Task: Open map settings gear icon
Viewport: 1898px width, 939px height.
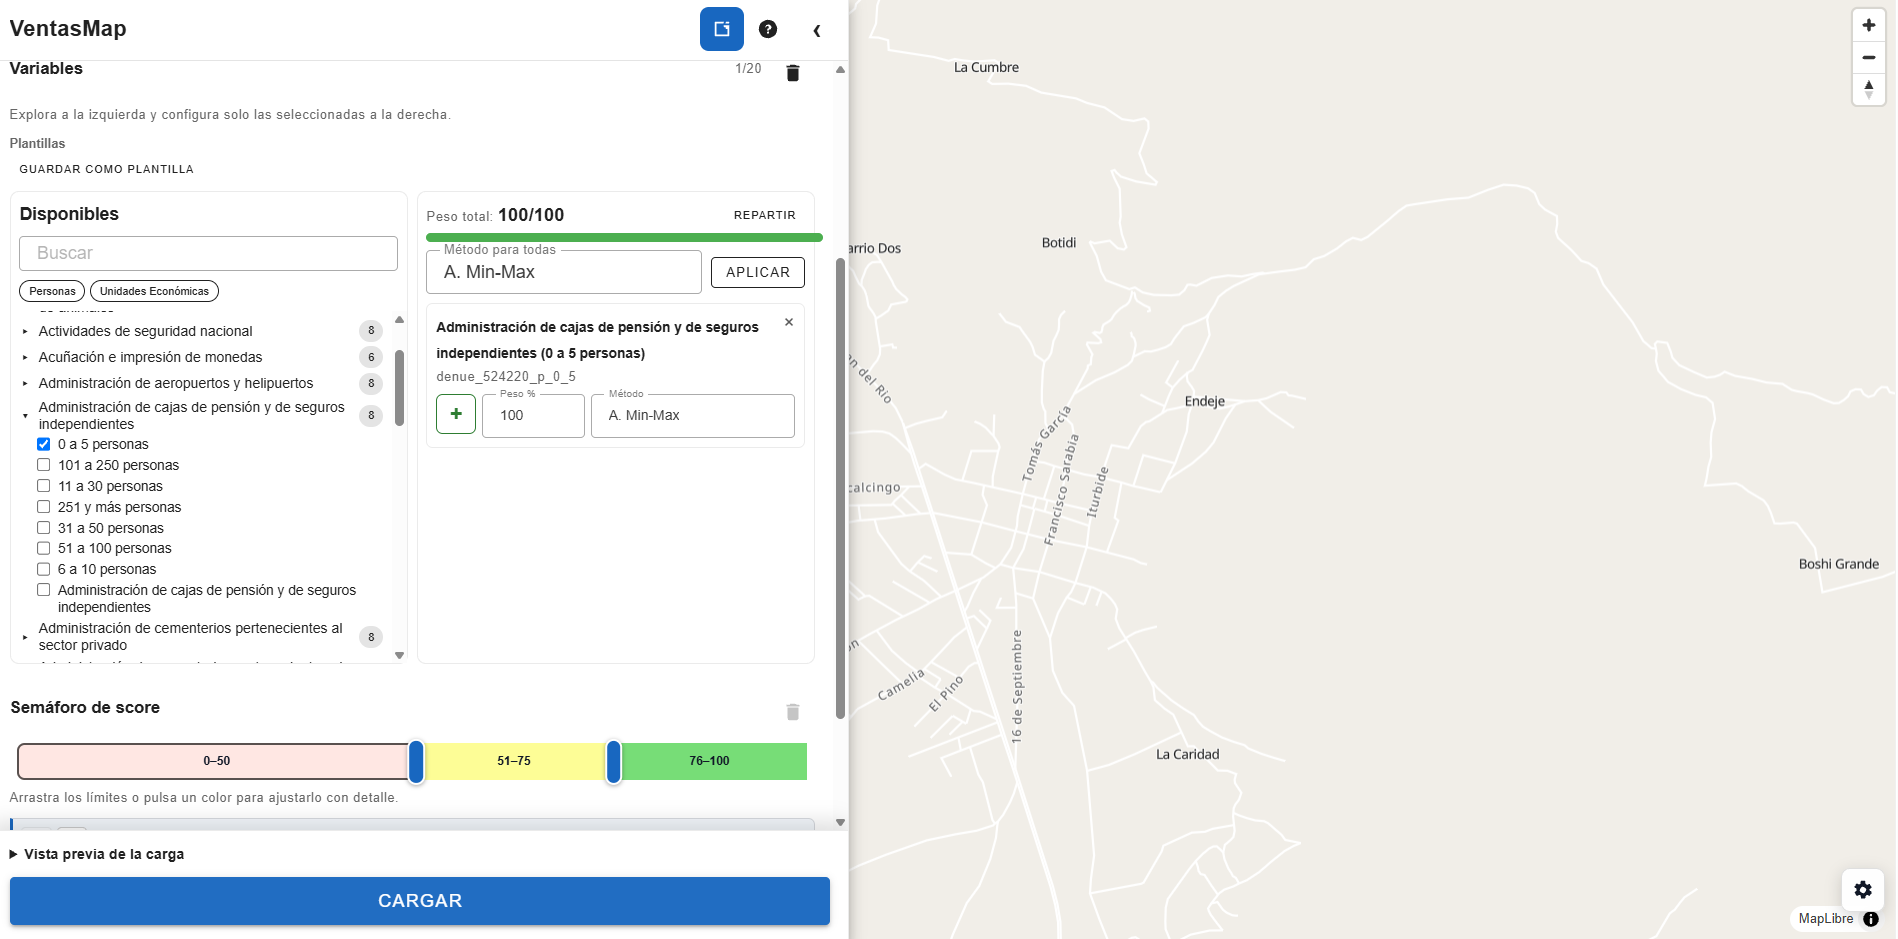Action: [1863, 889]
